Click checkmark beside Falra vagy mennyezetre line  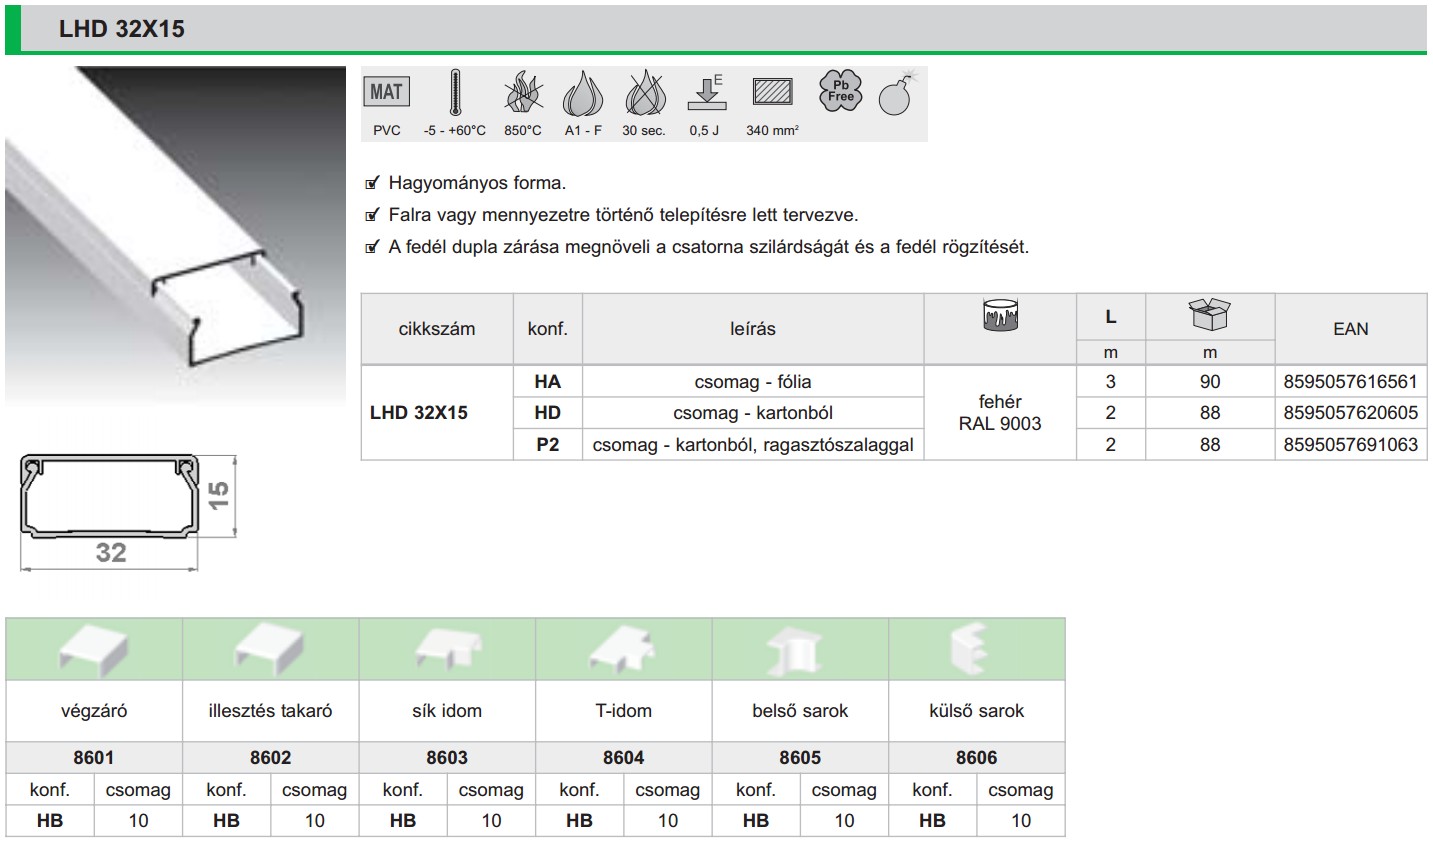[373, 215]
